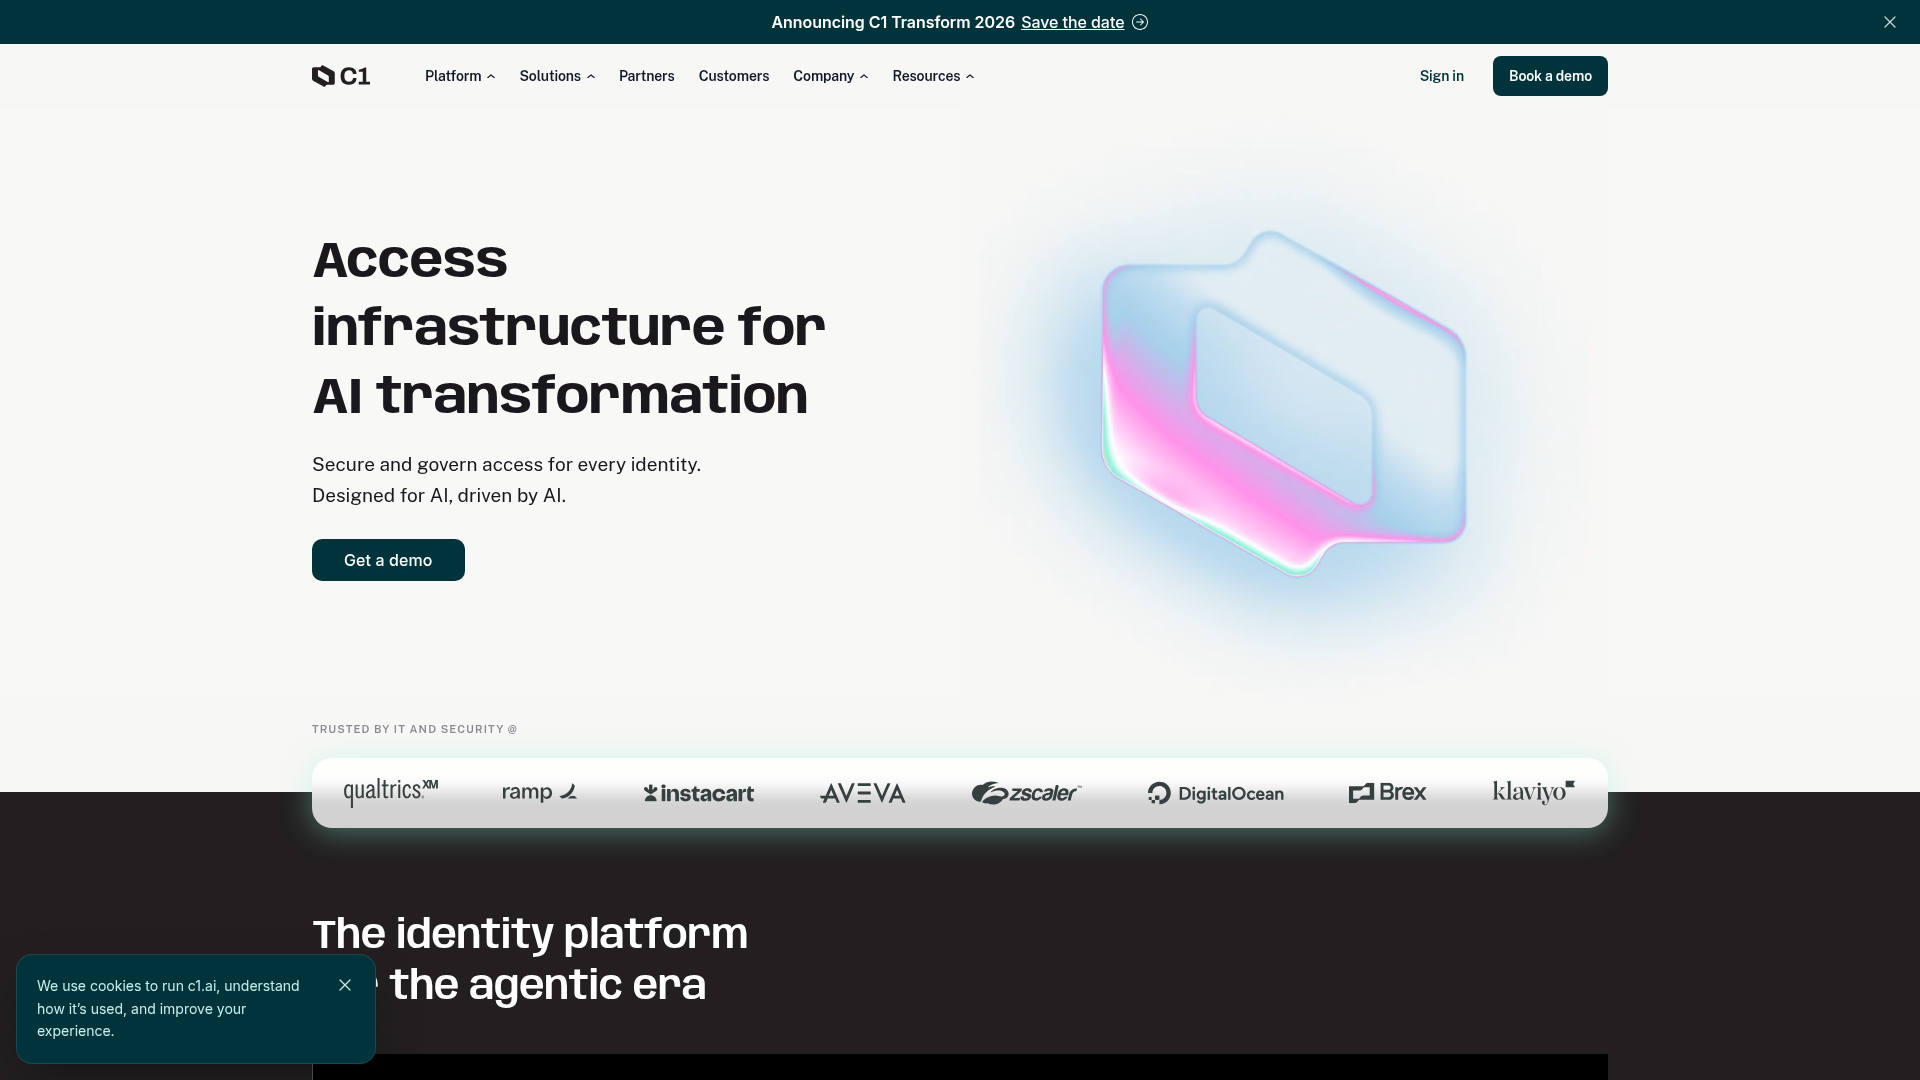Click the Sign in link

1442,76
